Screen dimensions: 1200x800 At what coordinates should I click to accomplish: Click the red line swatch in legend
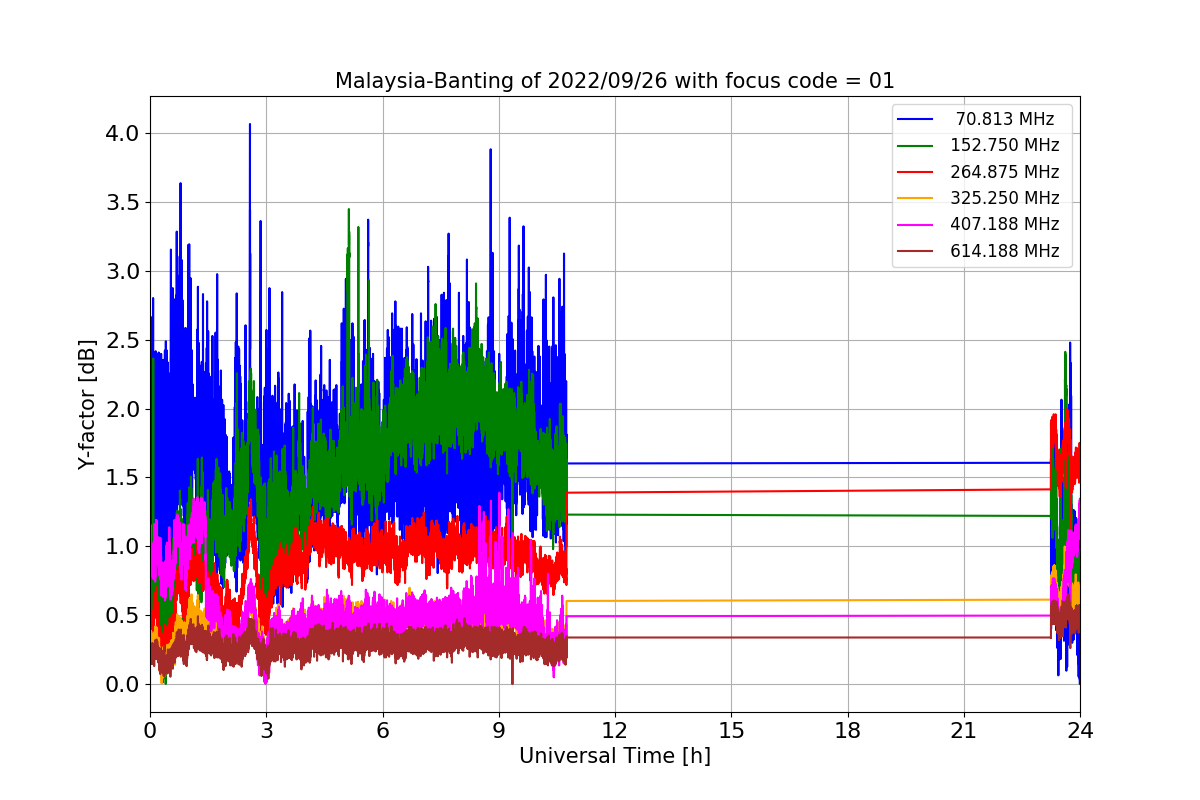915,172
